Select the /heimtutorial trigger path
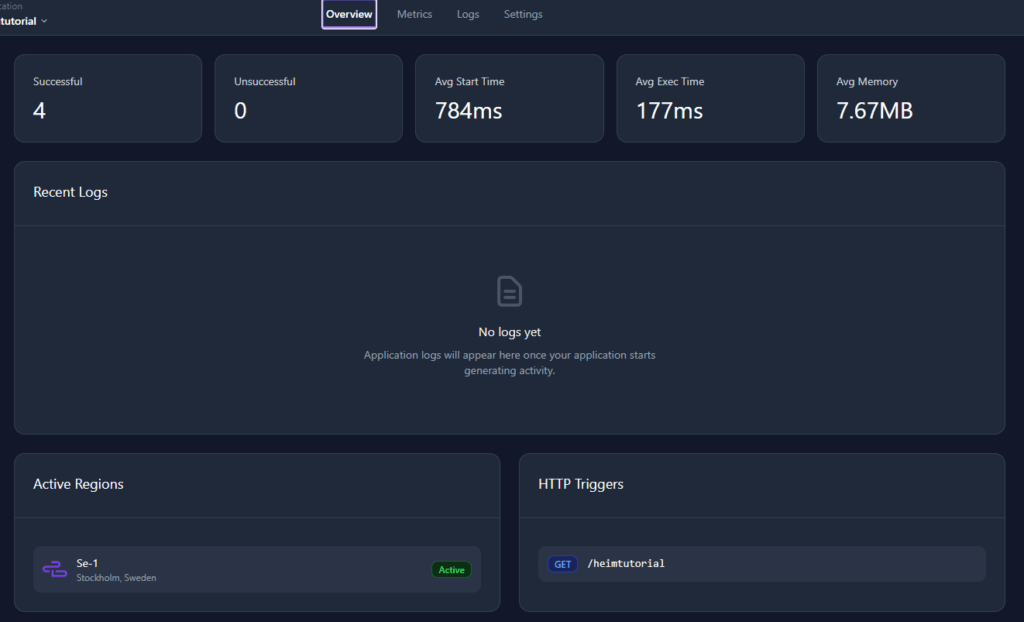Viewport: 1024px width, 622px height. click(x=626, y=563)
